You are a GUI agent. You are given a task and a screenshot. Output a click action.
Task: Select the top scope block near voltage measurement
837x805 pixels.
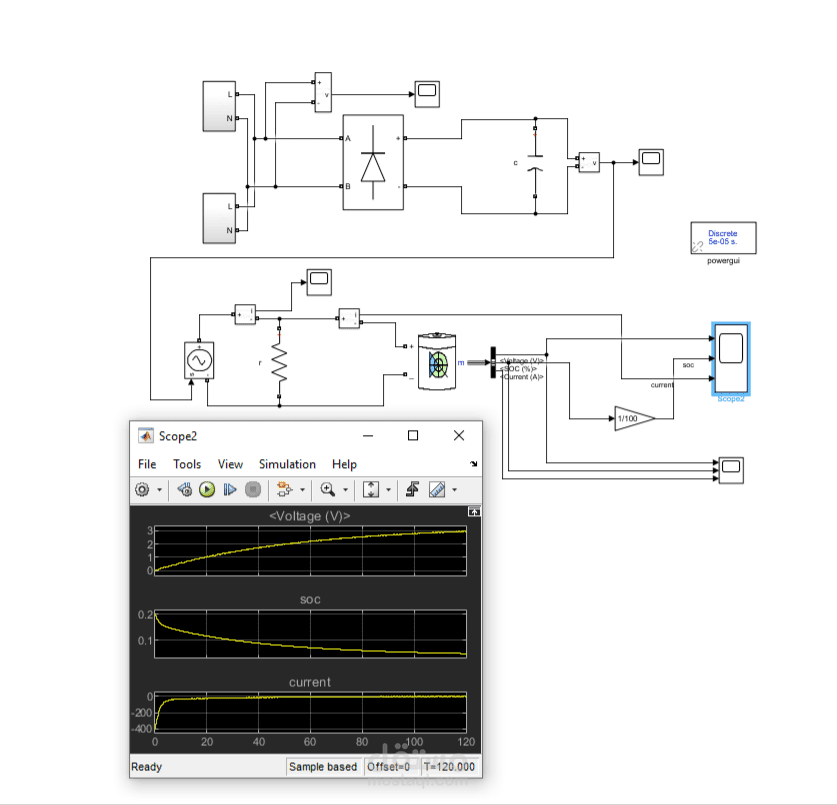point(427,94)
